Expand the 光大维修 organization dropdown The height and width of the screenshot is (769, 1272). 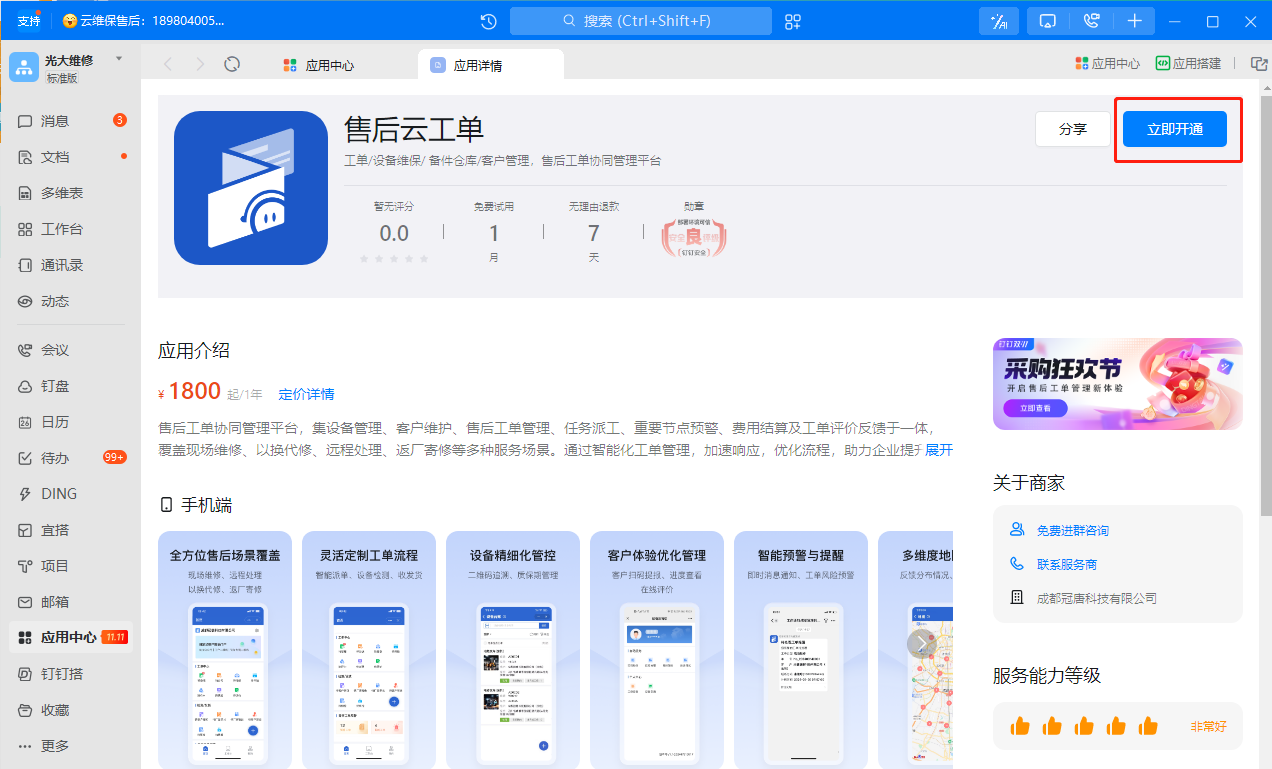pyautogui.click(x=119, y=59)
